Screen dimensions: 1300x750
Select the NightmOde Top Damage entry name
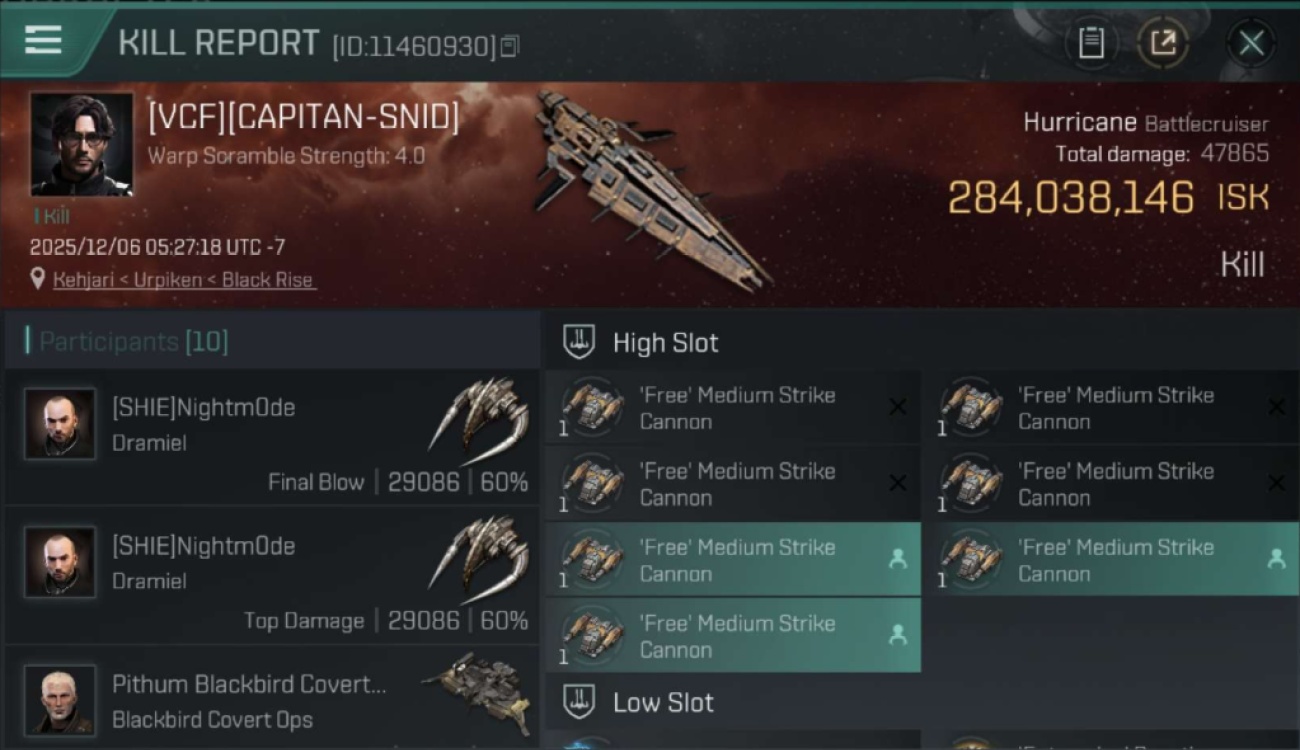point(204,546)
